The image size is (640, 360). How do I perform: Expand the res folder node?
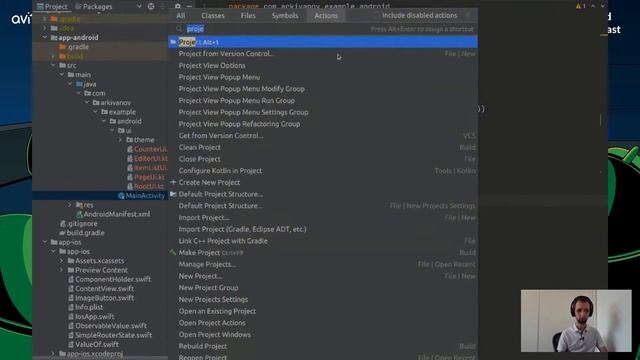tap(70, 205)
